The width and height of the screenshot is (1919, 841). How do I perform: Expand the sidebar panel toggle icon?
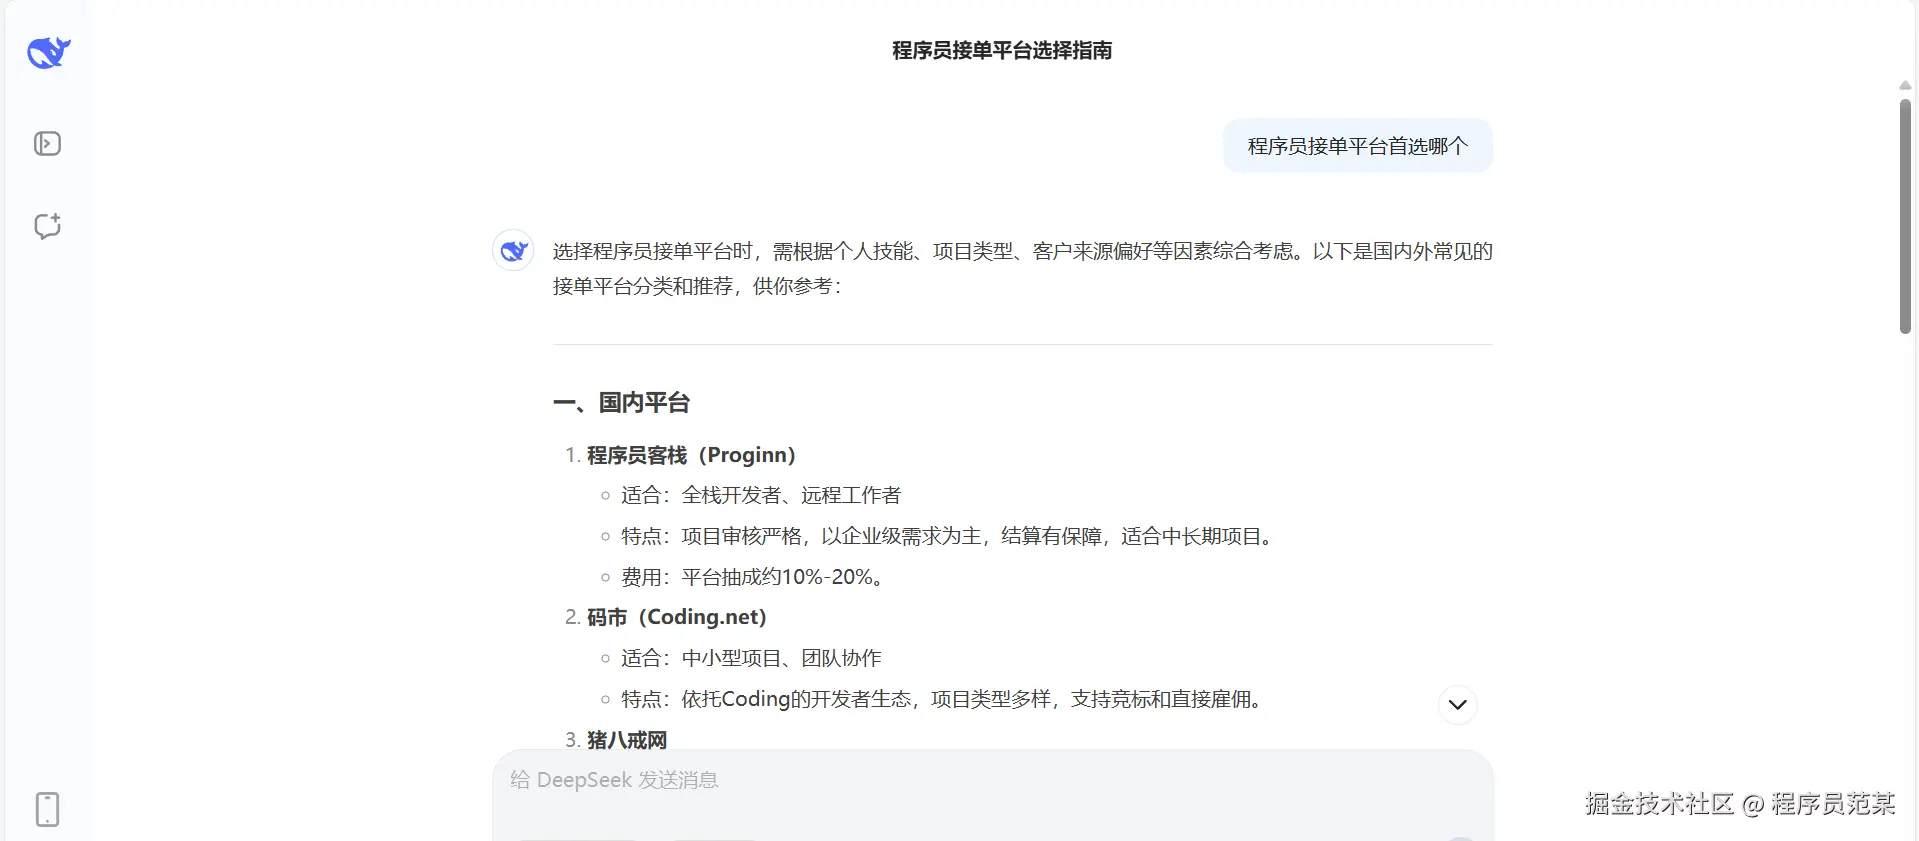[x=47, y=144]
